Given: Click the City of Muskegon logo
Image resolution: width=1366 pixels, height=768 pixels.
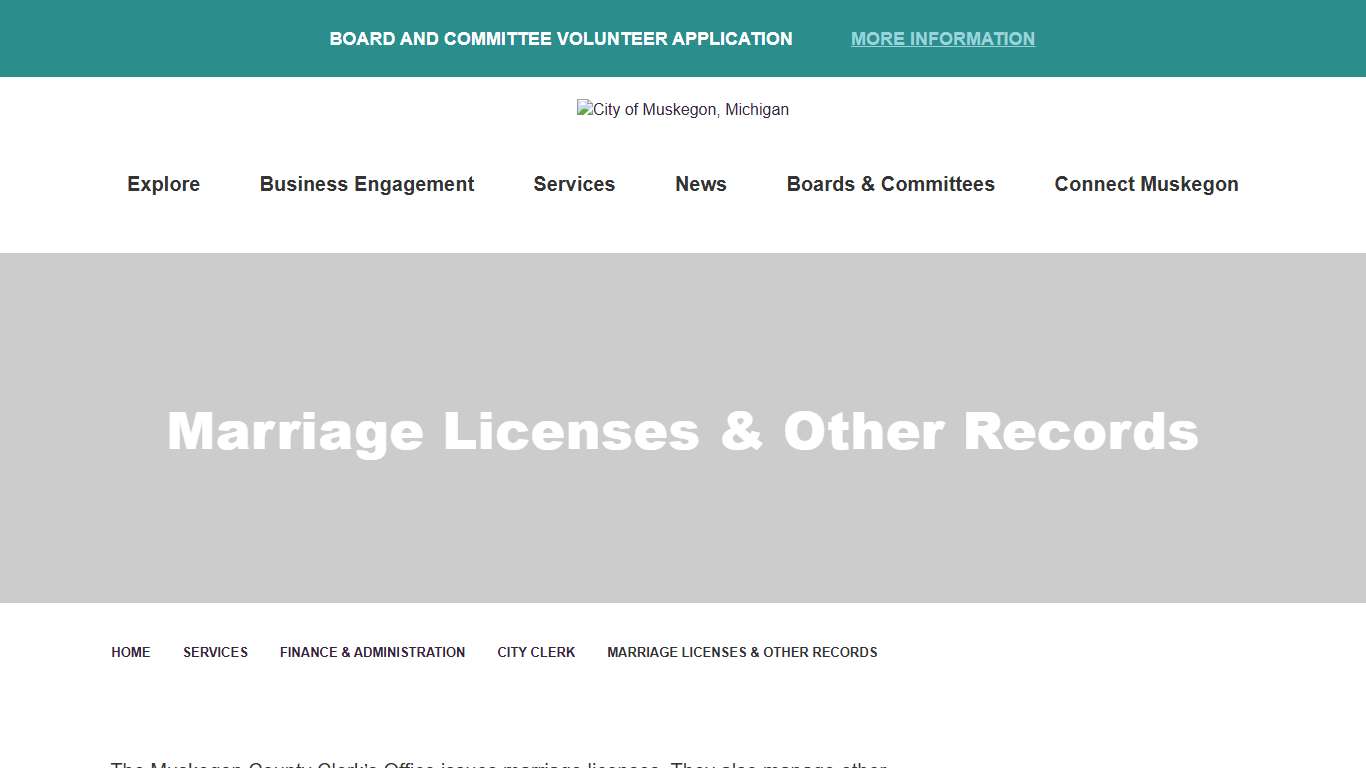Looking at the screenshot, I should (683, 109).
